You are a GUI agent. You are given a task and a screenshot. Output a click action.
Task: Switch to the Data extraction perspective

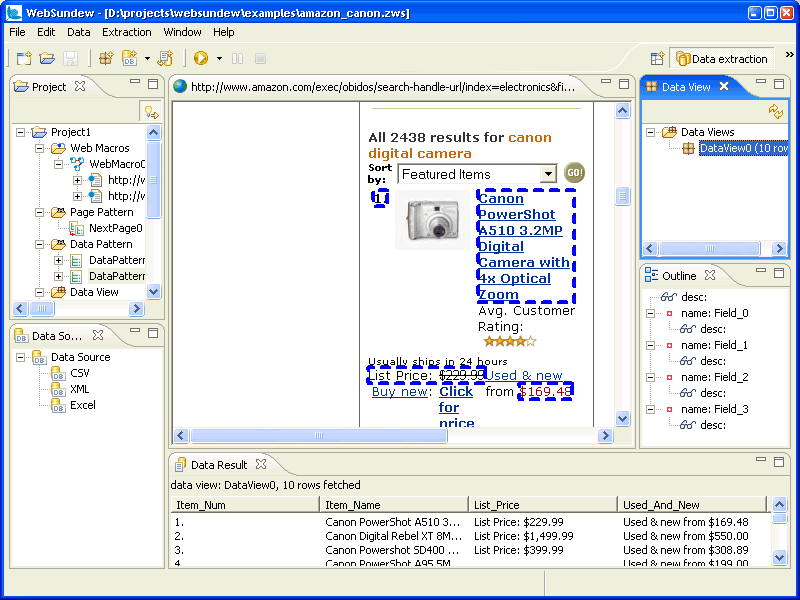point(721,59)
